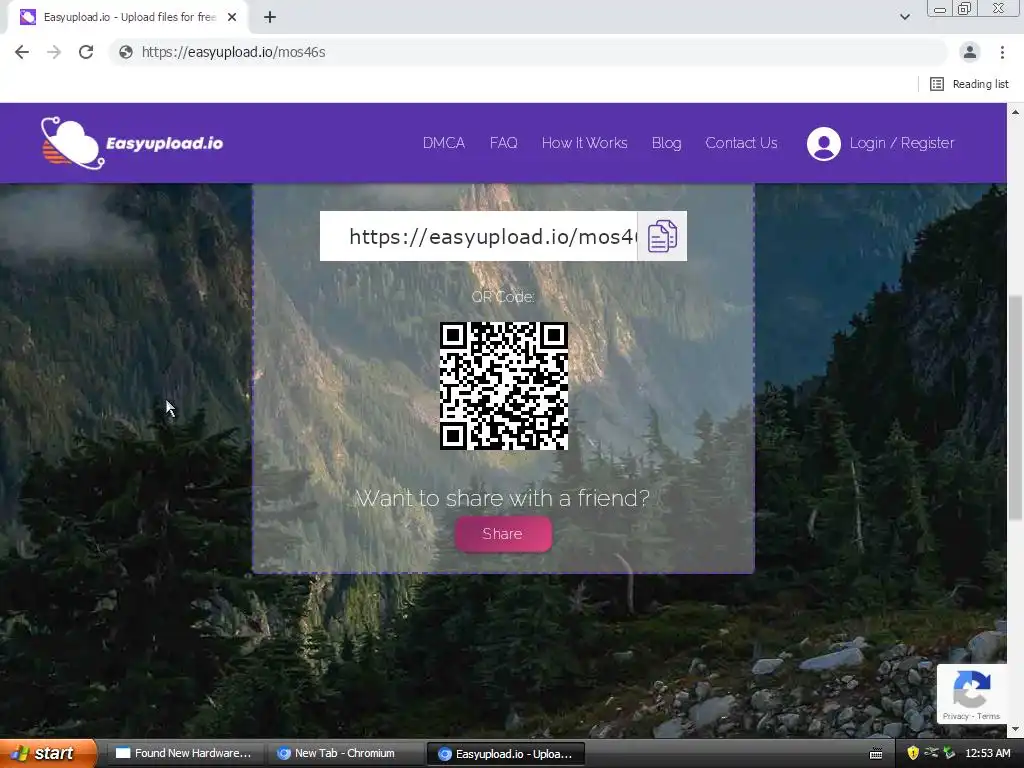Open the Chromium three-dot menu
This screenshot has width=1024, height=768.
pyautogui.click(x=1002, y=52)
